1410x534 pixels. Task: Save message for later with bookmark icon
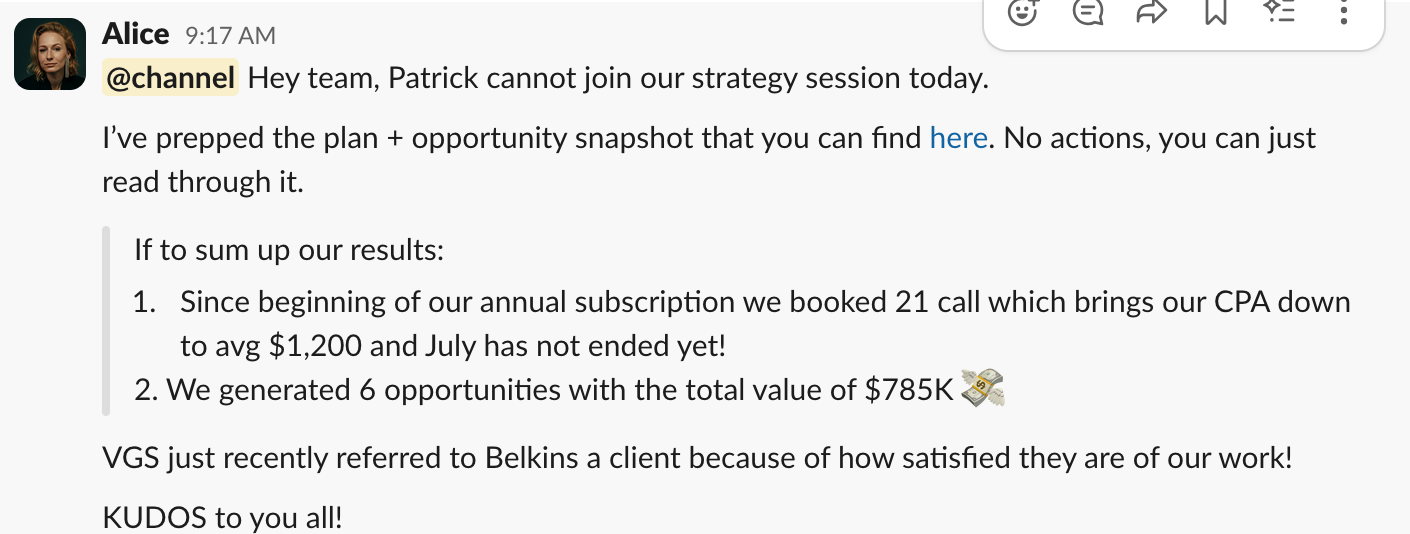pyautogui.click(x=1215, y=12)
